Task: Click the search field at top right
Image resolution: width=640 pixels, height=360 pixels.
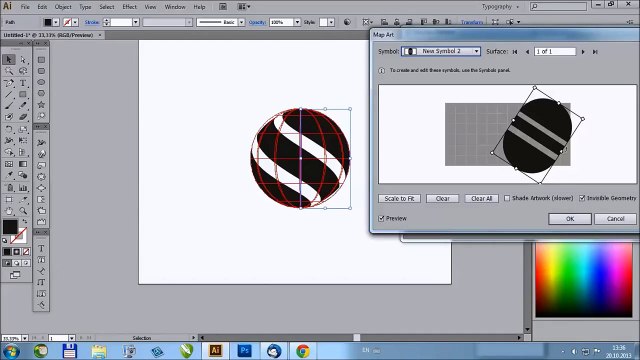Action: (x=558, y=7)
